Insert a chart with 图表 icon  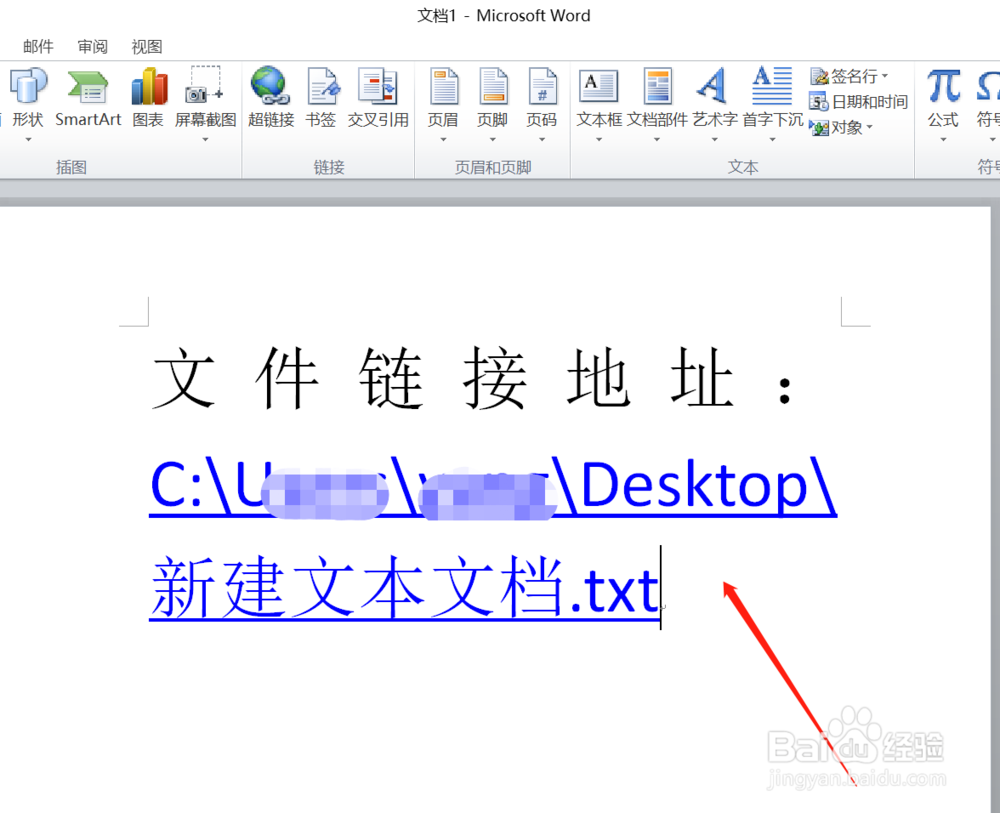pos(148,86)
